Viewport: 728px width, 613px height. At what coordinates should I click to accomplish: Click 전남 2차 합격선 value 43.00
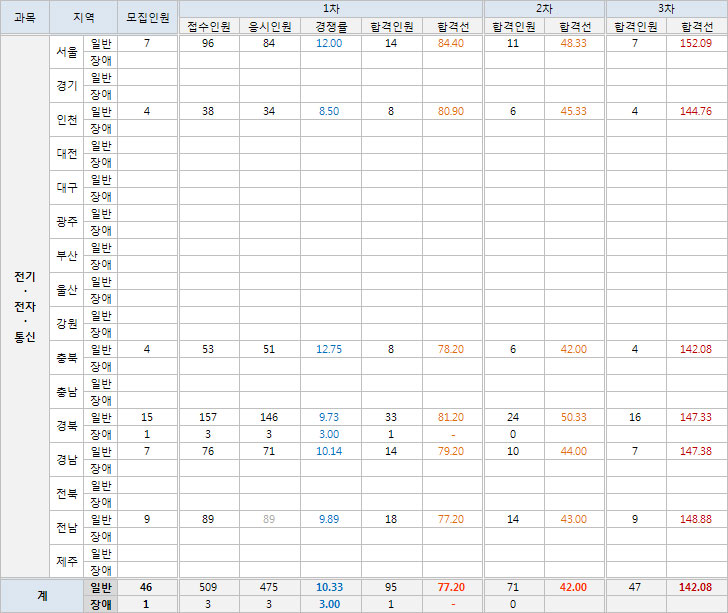point(573,519)
